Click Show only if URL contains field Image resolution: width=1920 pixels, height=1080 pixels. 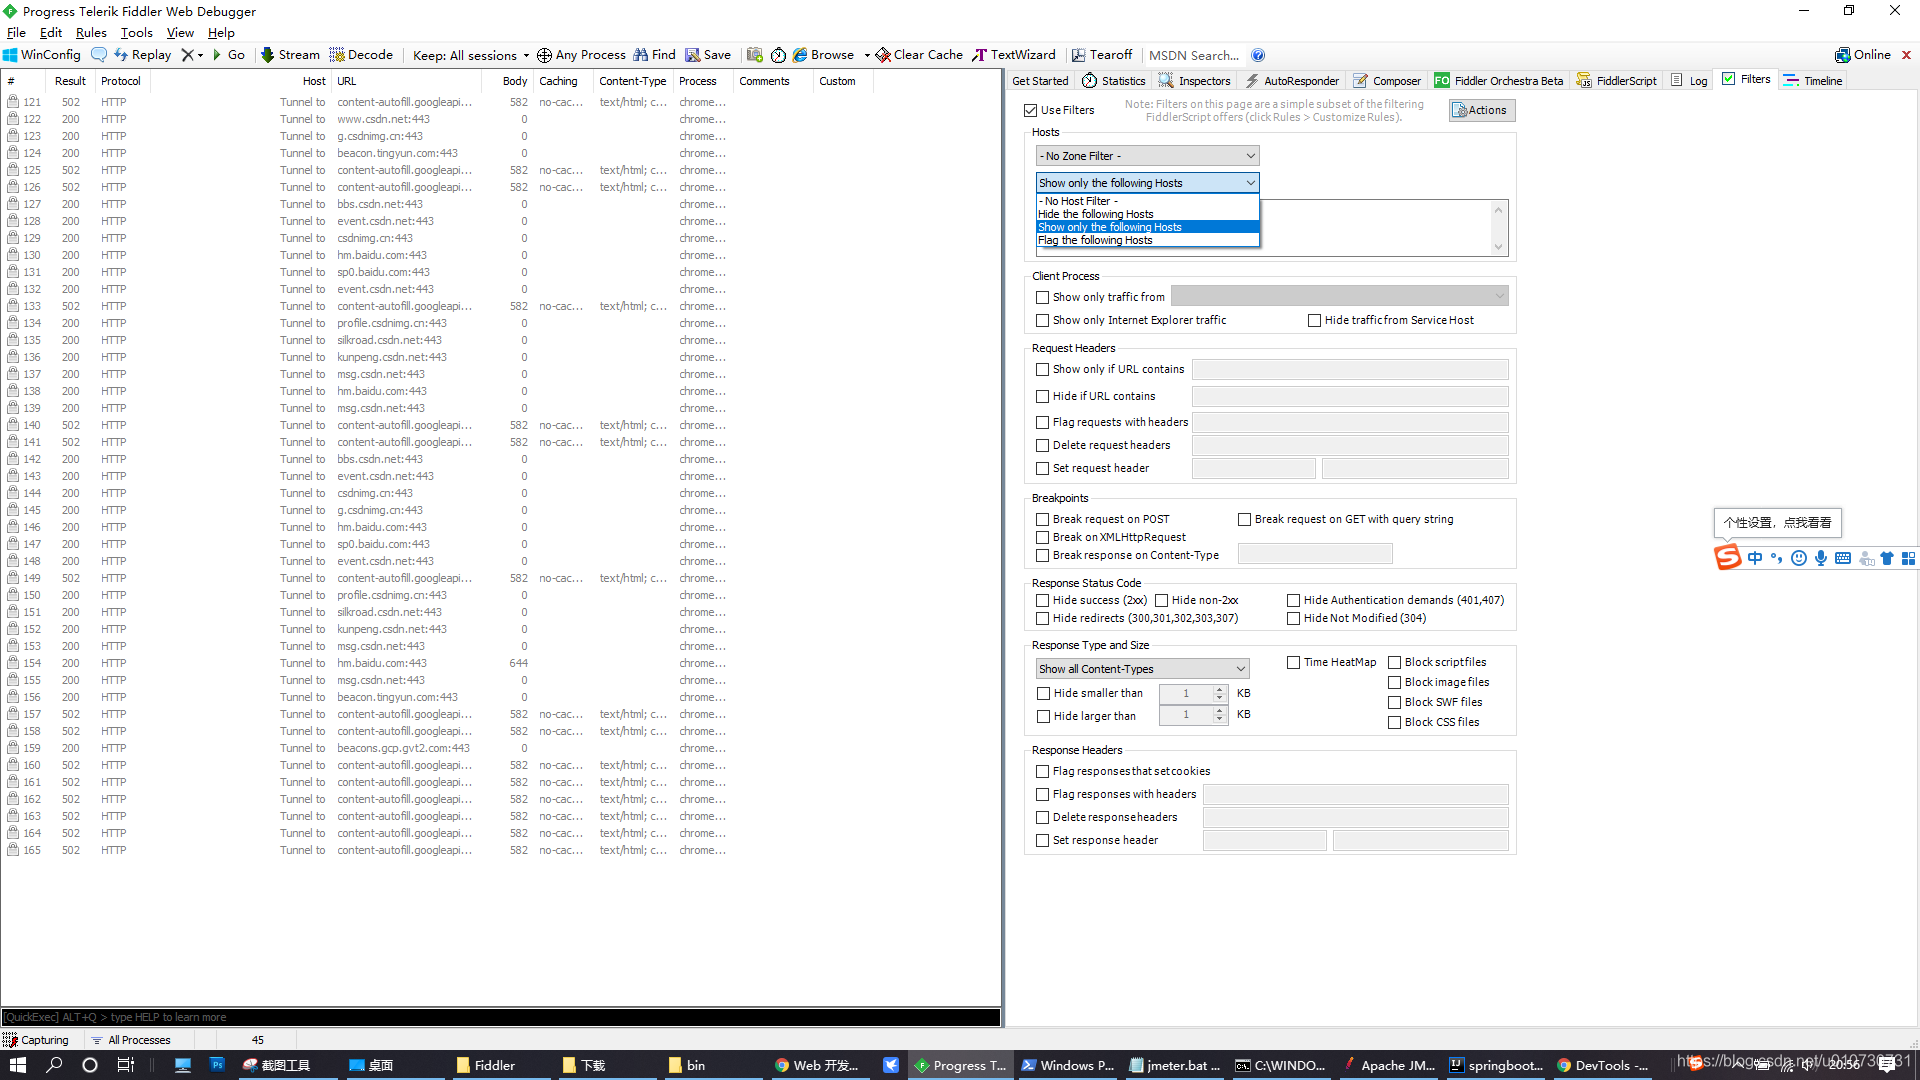click(x=1350, y=369)
